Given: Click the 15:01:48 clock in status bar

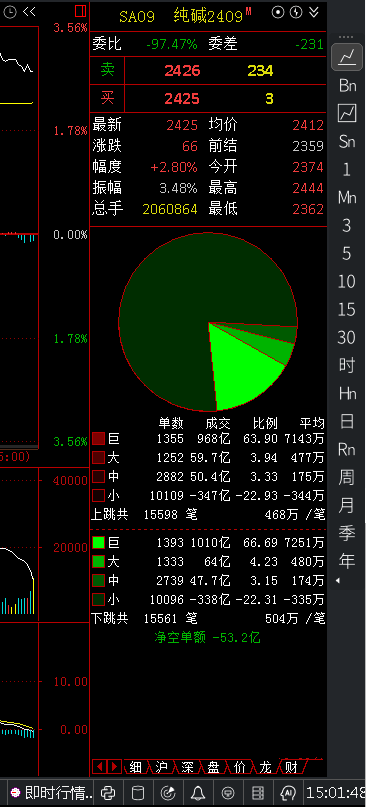Looking at the screenshot, I should click(x=336, y=793).
